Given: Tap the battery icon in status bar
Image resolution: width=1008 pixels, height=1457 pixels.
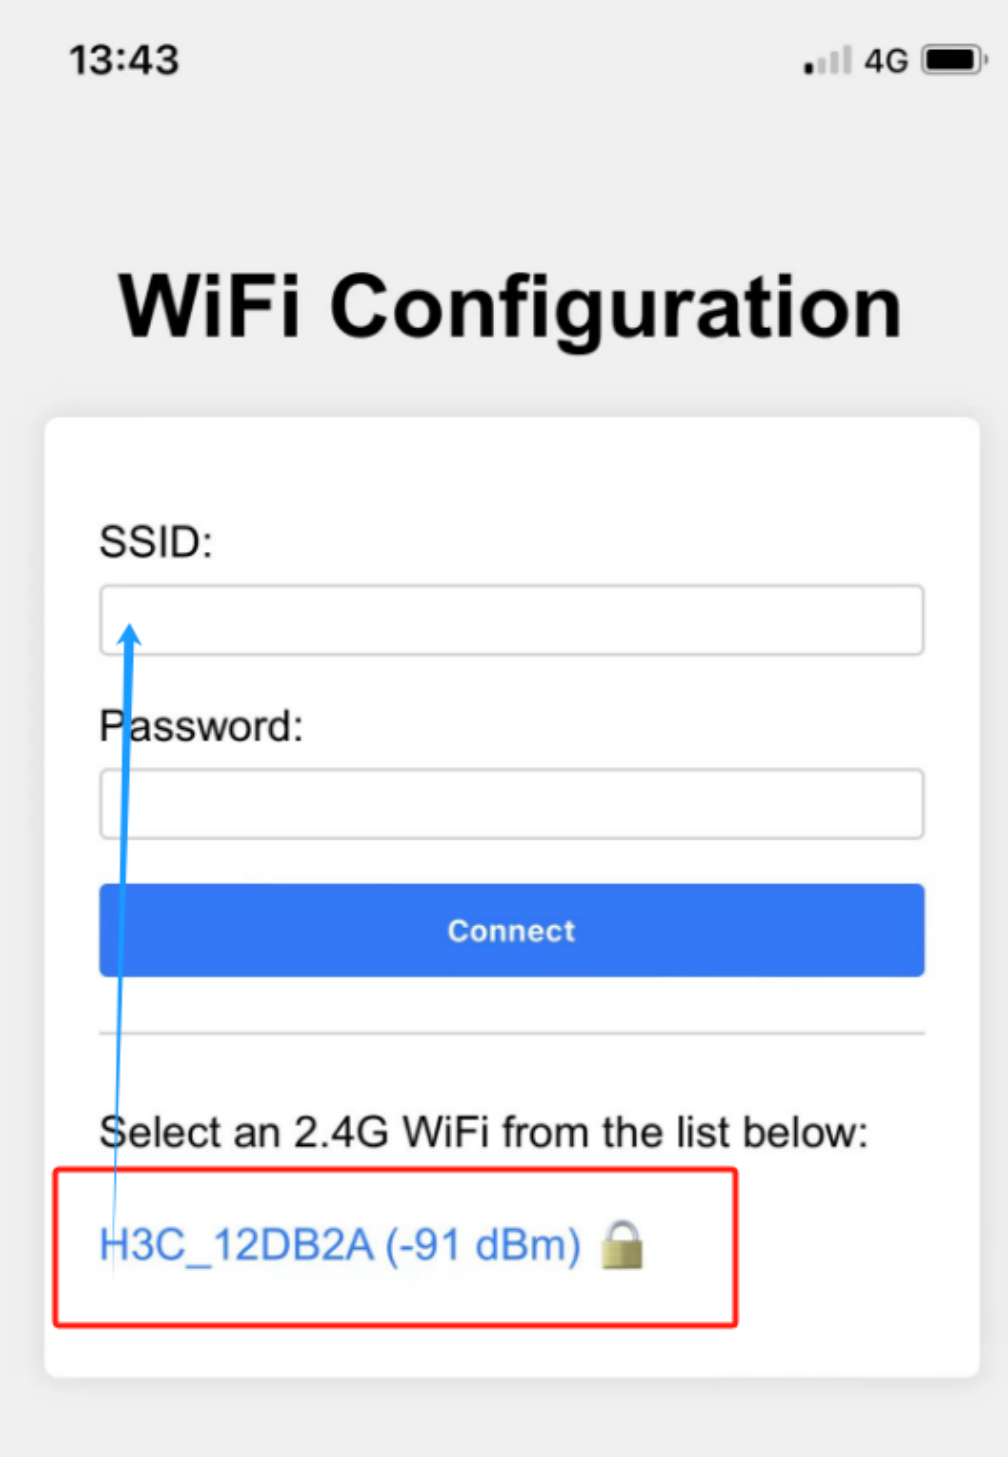Looking at the screenshot, I should 954,60.
